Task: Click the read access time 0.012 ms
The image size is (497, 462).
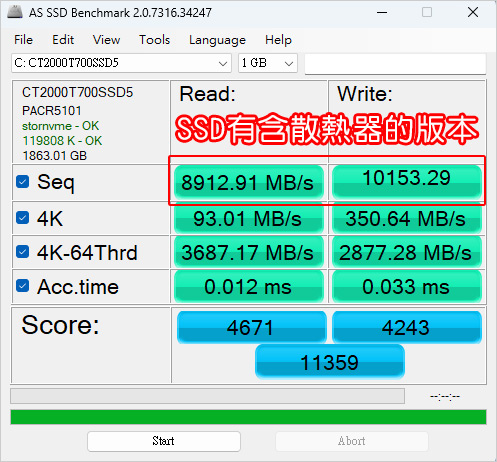Action: pos(249,286)
